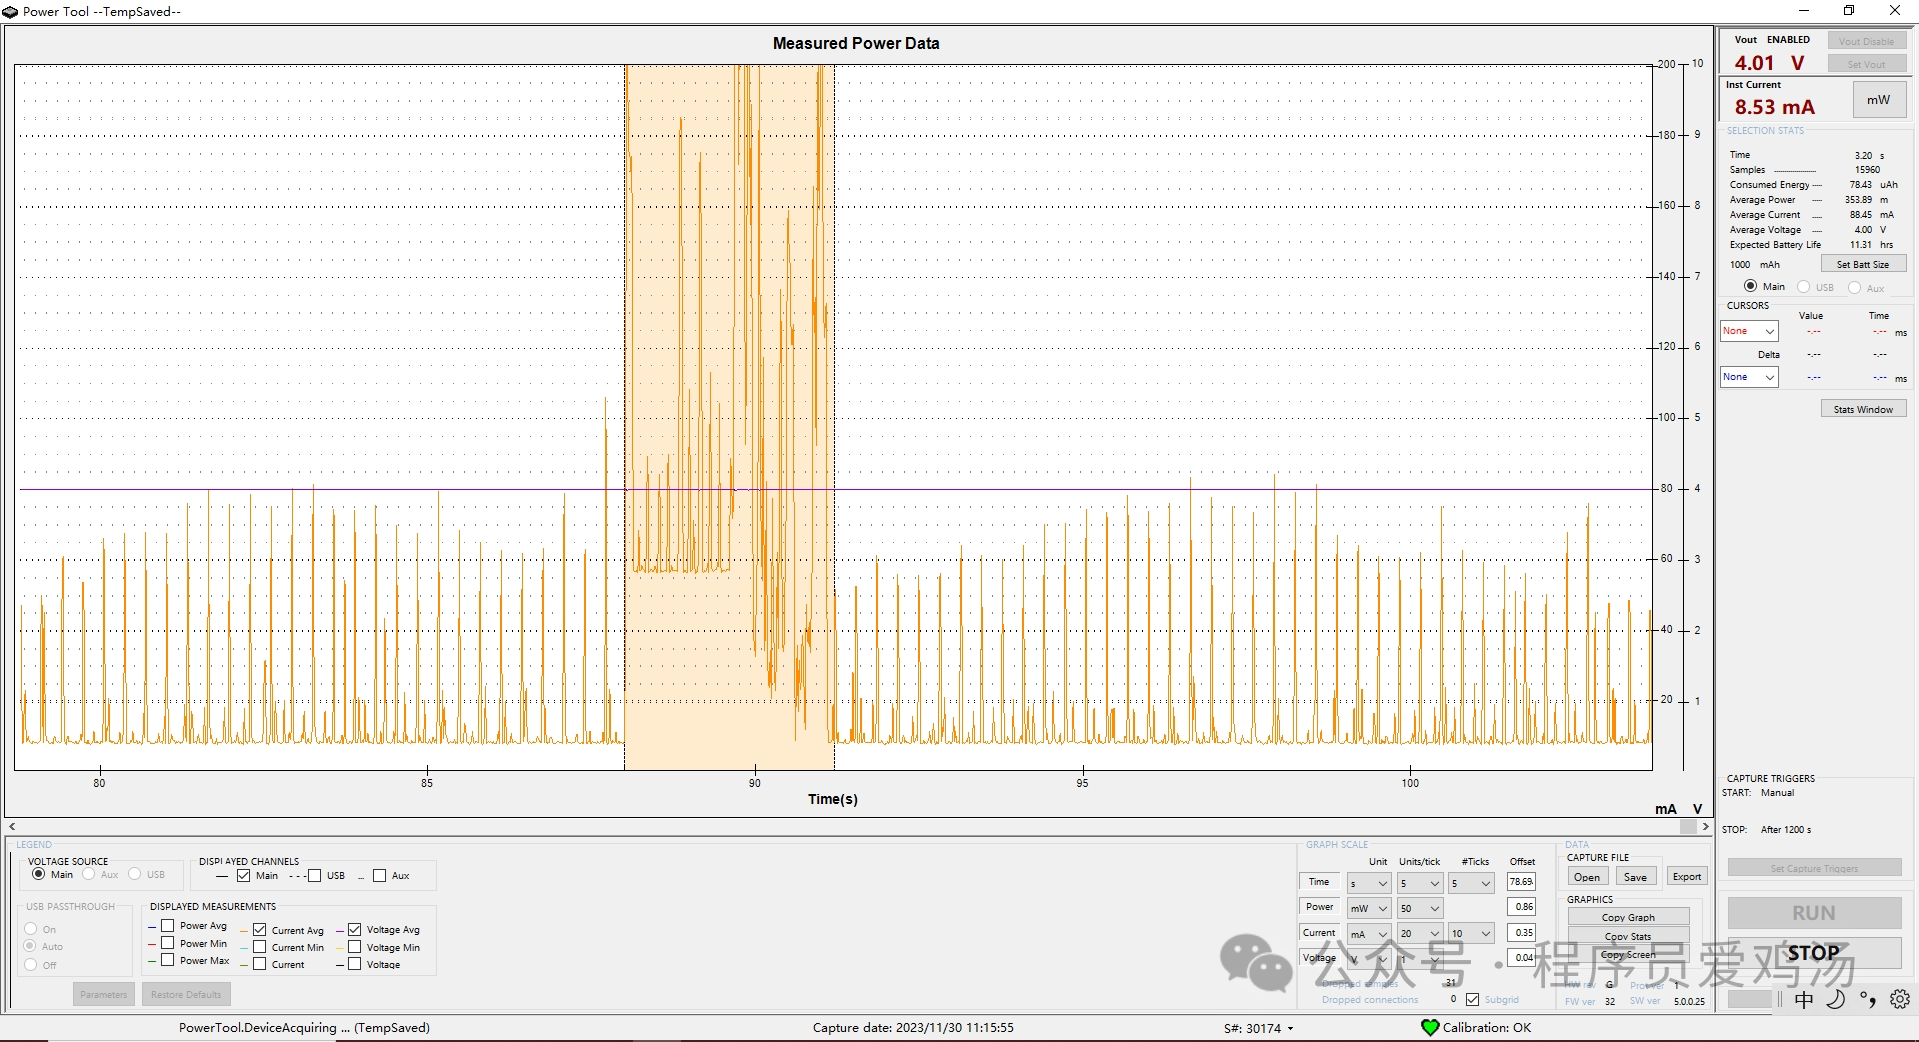
Task: Toggle Main displayed channel checkbox
Action: point(244,875)
